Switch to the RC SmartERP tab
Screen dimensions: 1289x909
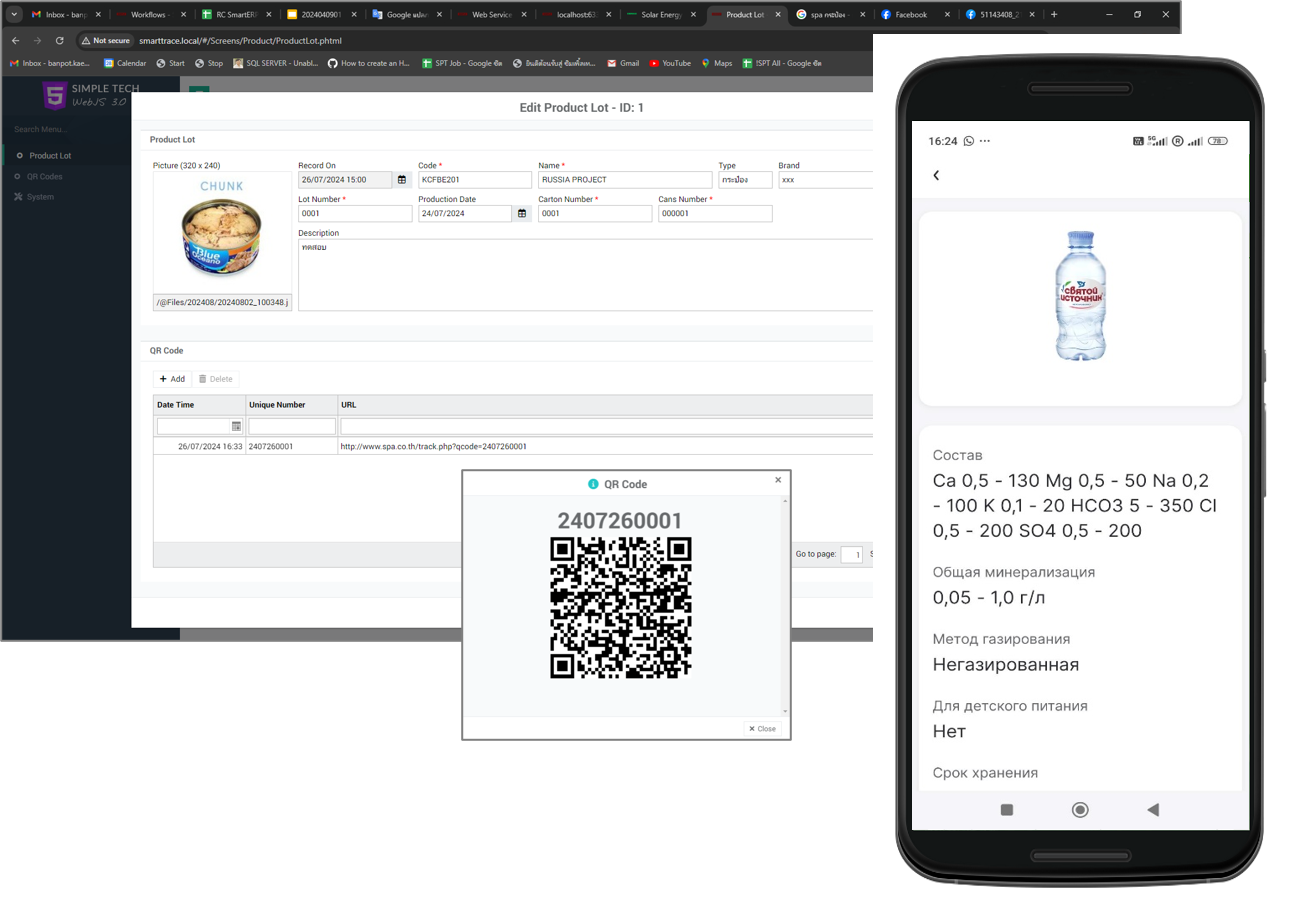235,15
